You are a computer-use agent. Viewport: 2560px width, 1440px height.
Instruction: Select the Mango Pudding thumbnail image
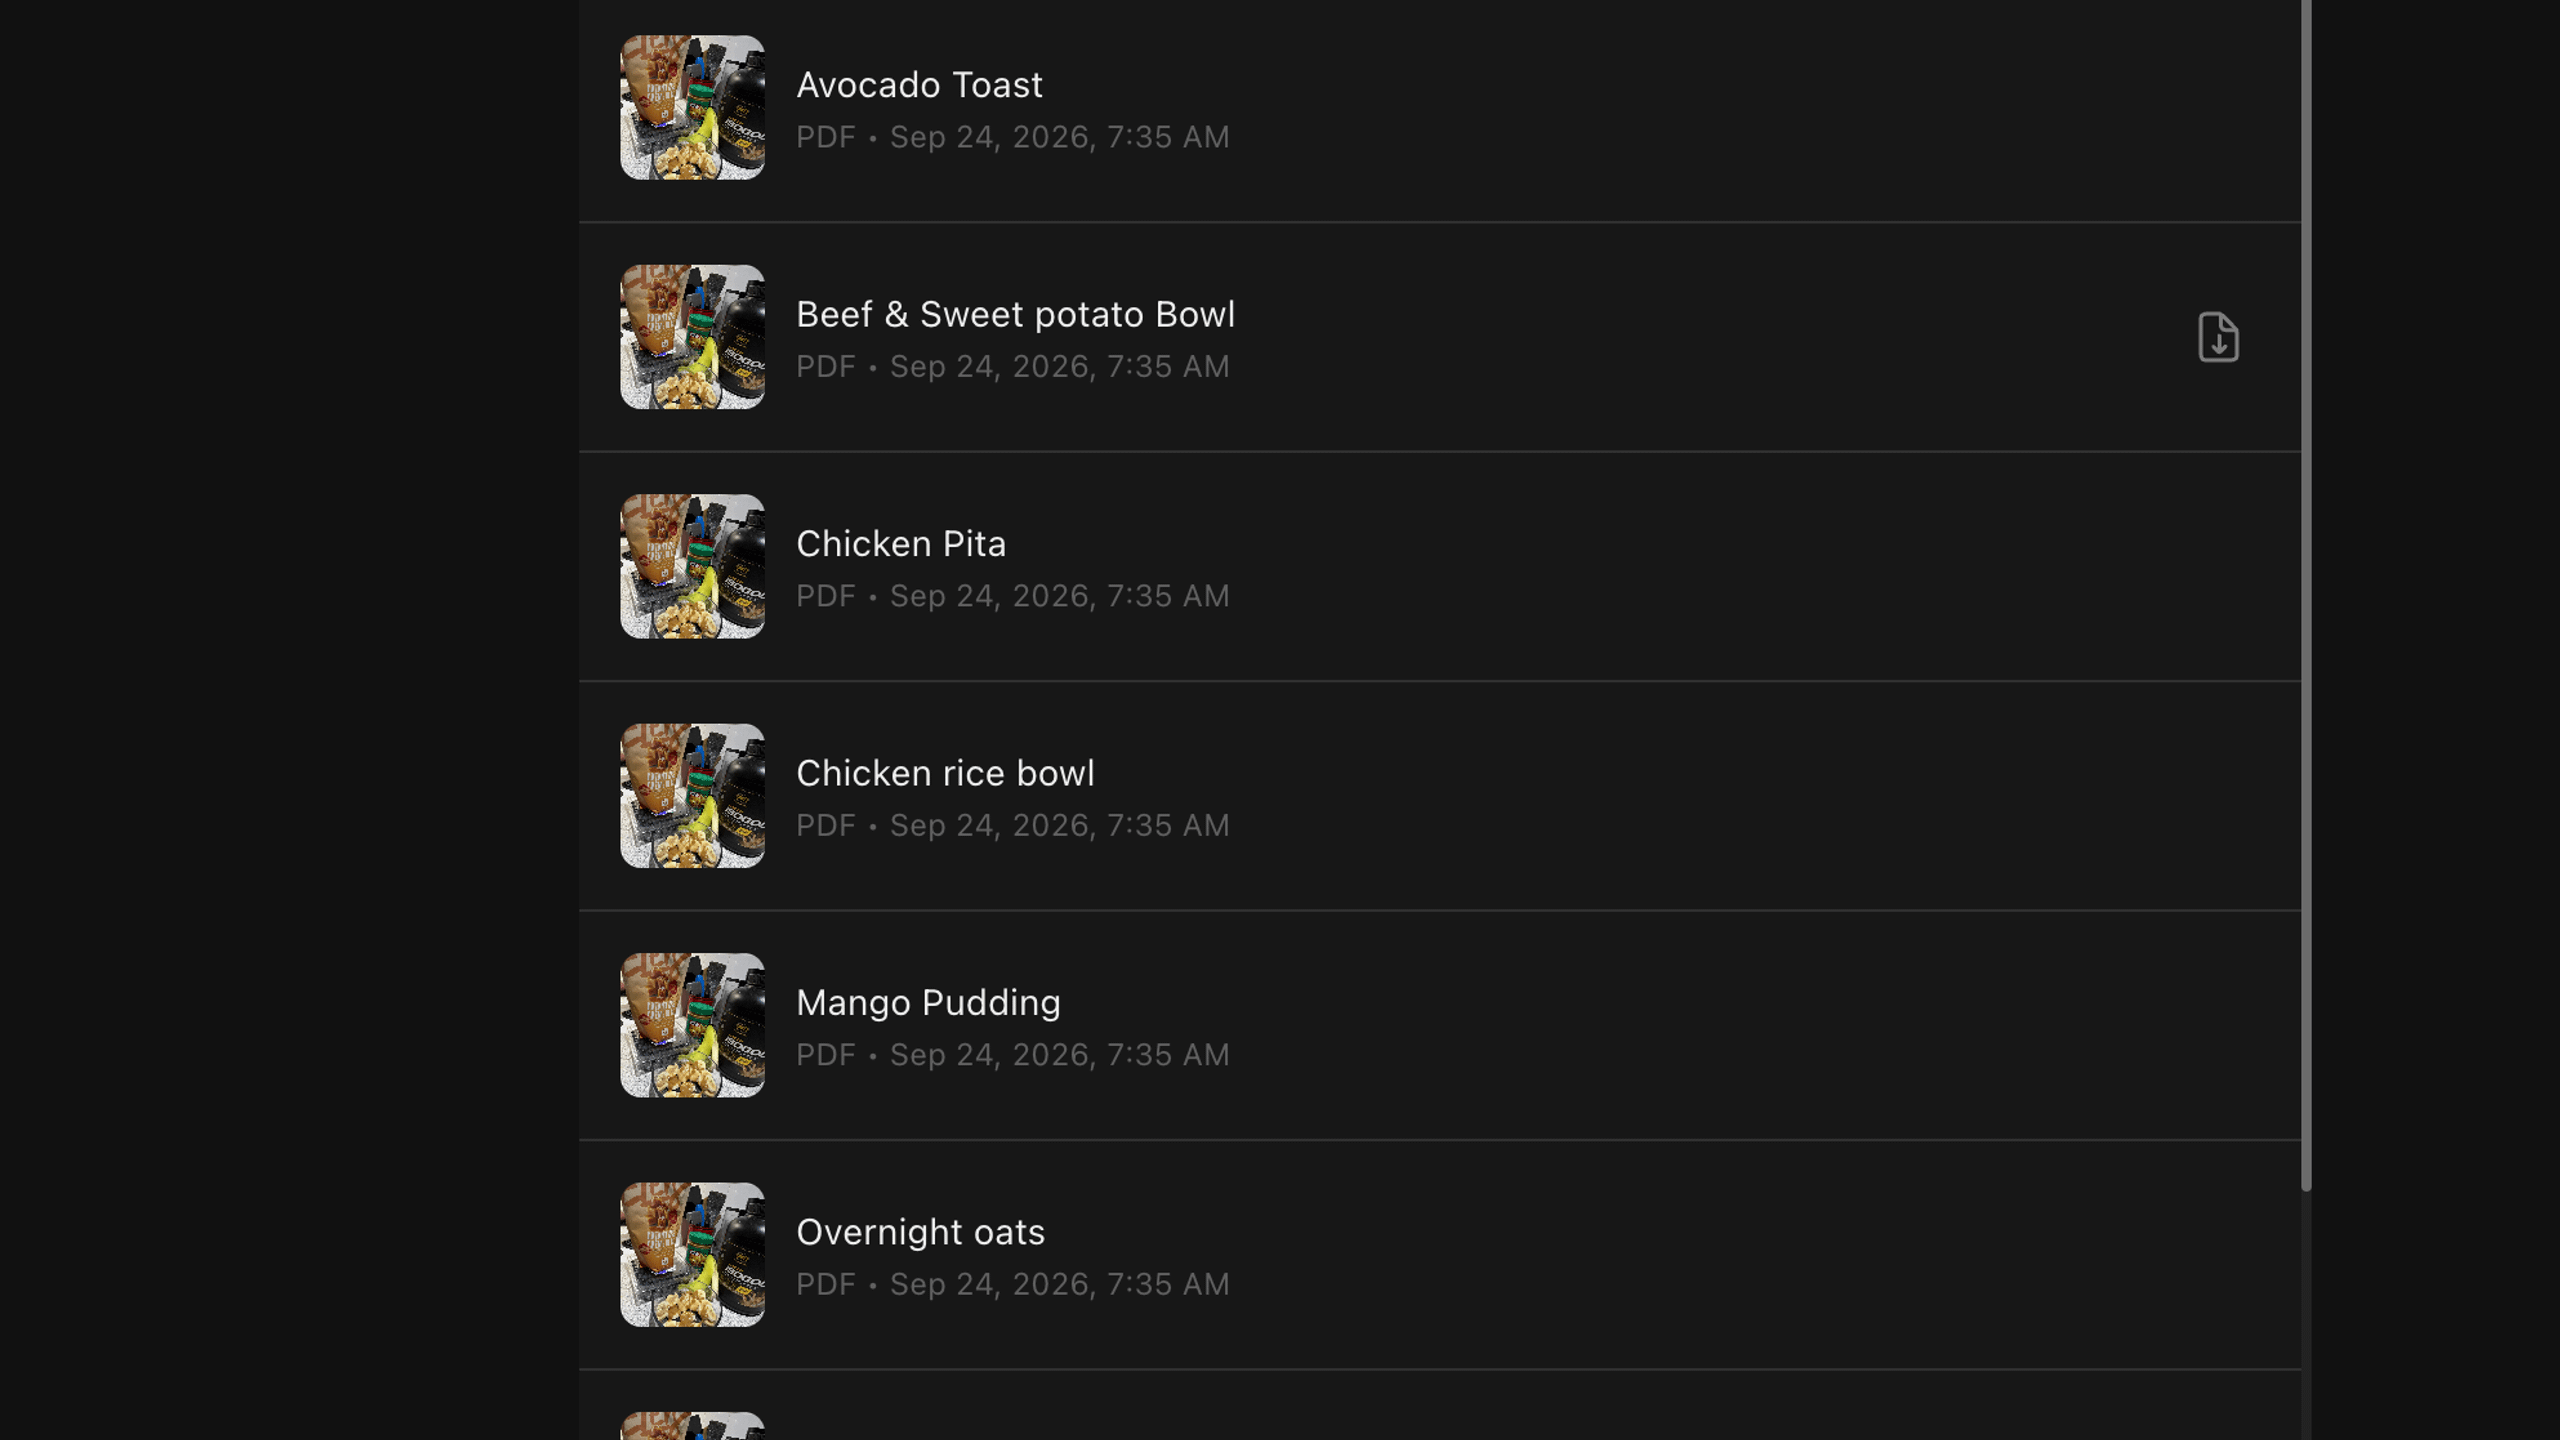pos(692,1025)
